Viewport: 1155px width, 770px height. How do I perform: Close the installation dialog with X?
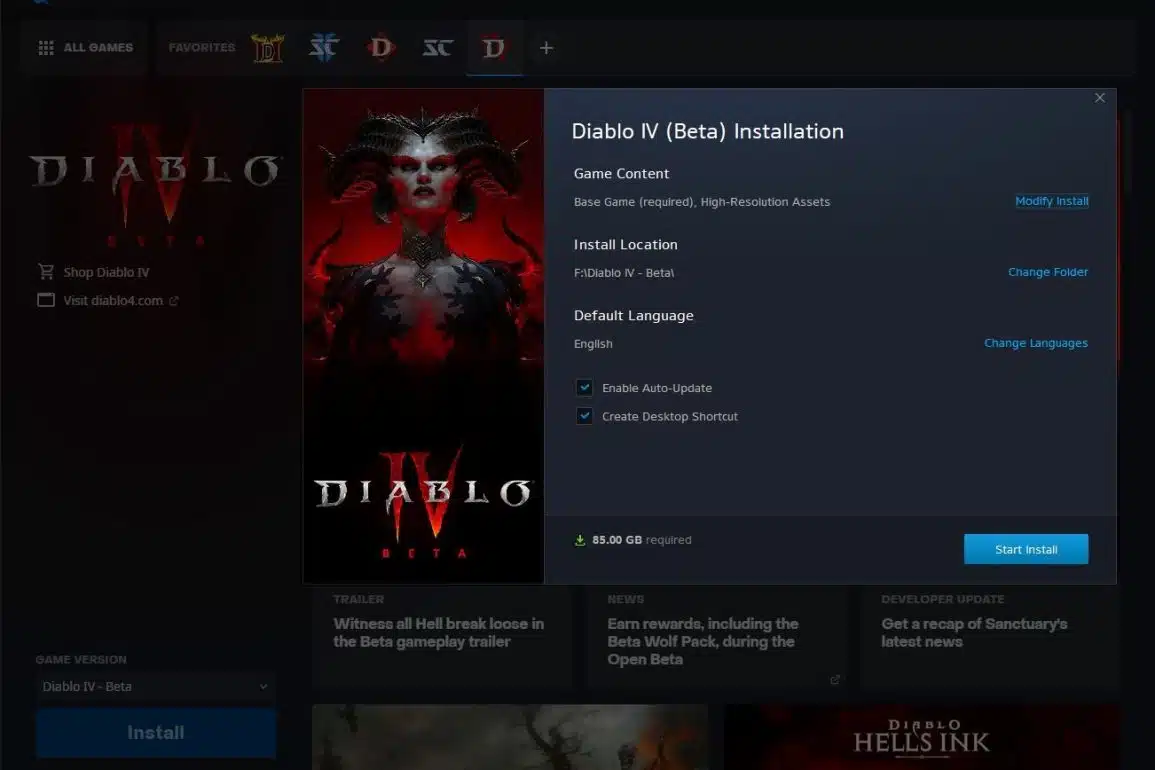[1100, 98]
